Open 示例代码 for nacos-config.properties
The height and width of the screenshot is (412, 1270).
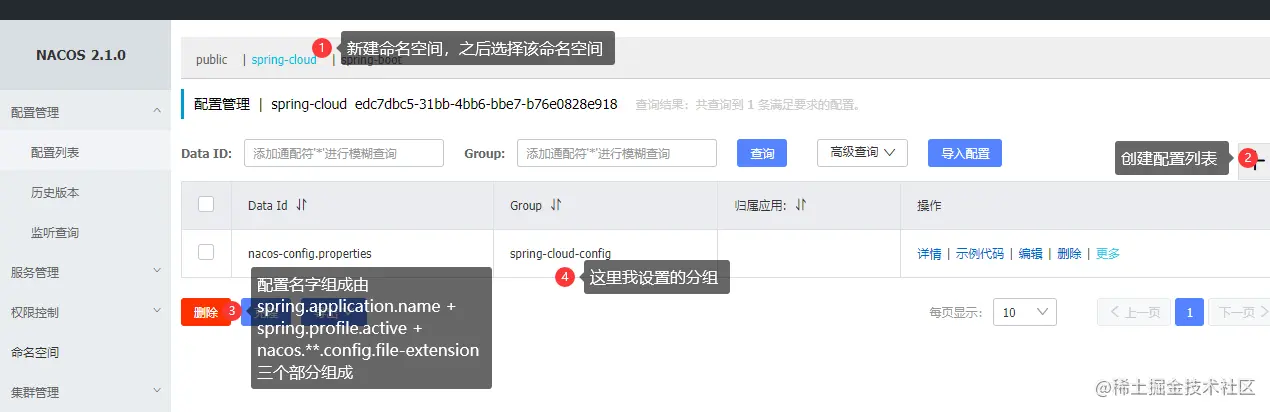point(979,254)
